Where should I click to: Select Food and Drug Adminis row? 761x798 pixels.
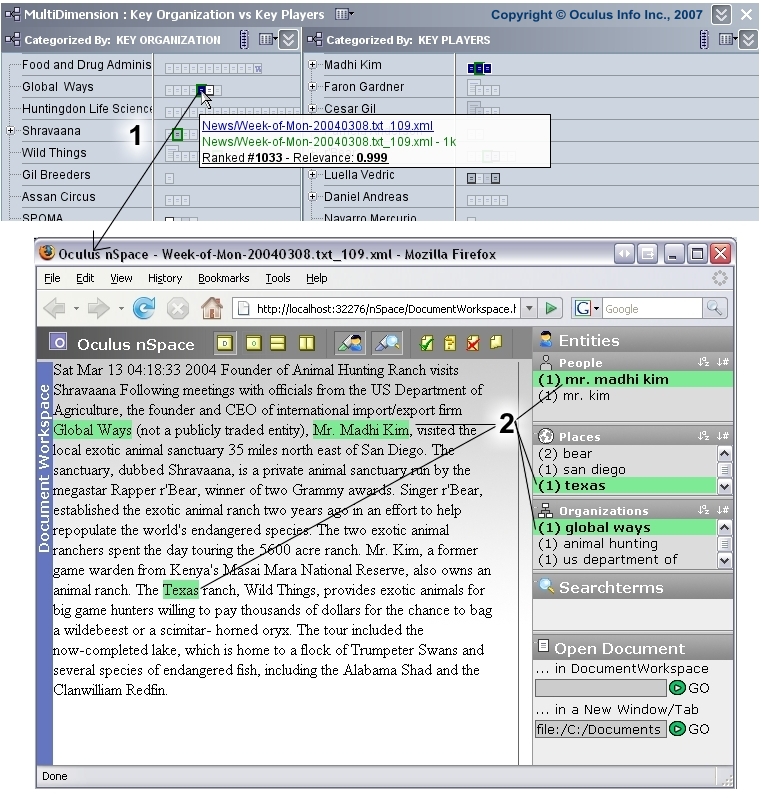coord(87,65)
